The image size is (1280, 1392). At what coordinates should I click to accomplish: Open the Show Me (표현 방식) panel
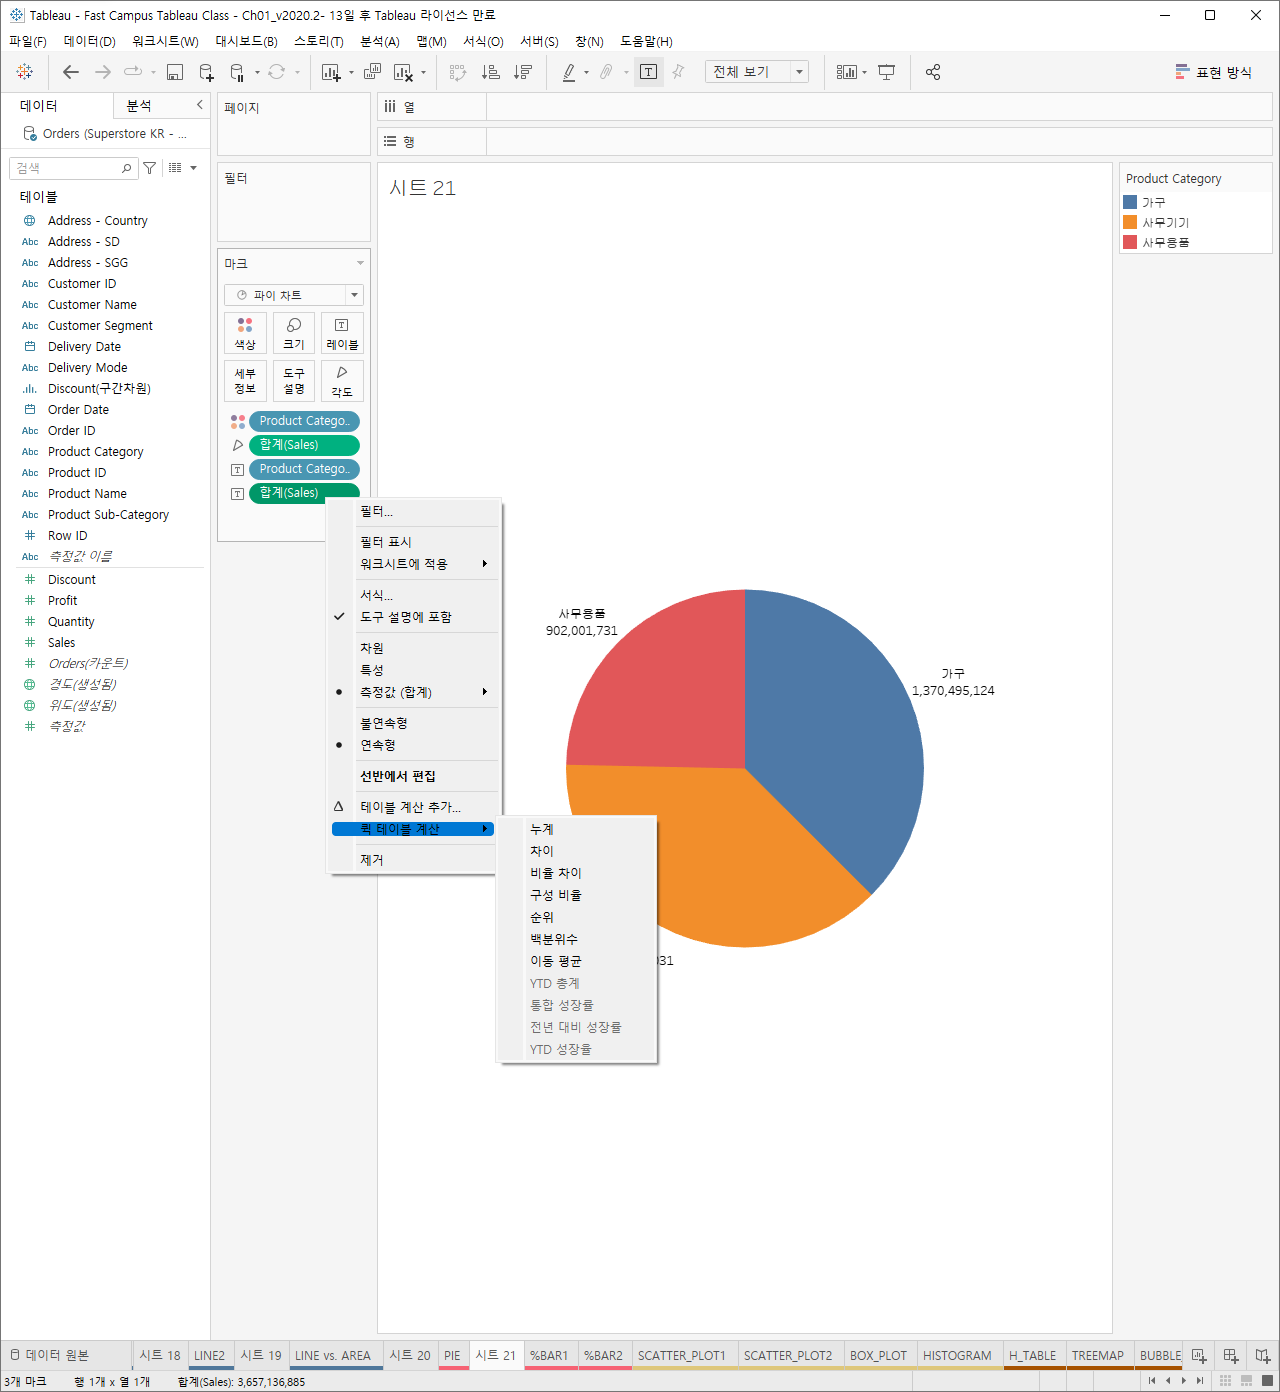(1213, 72)
